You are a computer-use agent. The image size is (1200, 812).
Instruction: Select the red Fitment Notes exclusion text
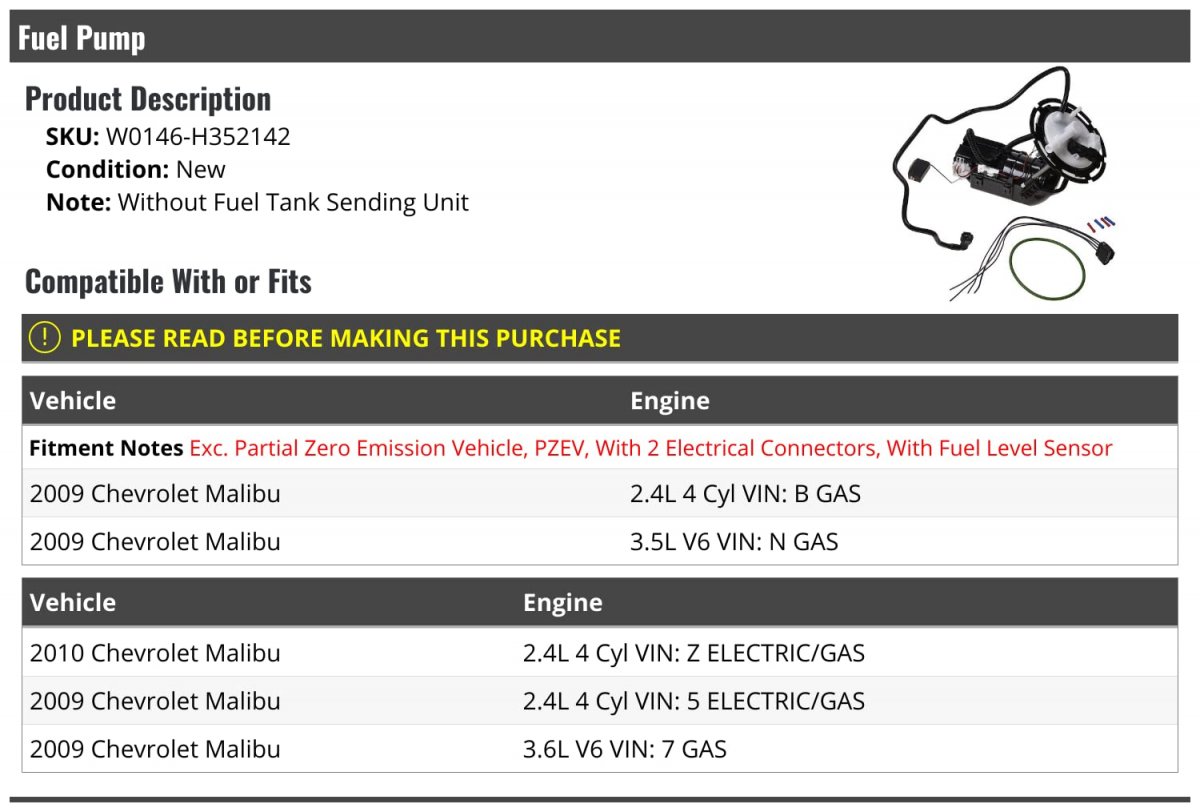pos(651,448)
